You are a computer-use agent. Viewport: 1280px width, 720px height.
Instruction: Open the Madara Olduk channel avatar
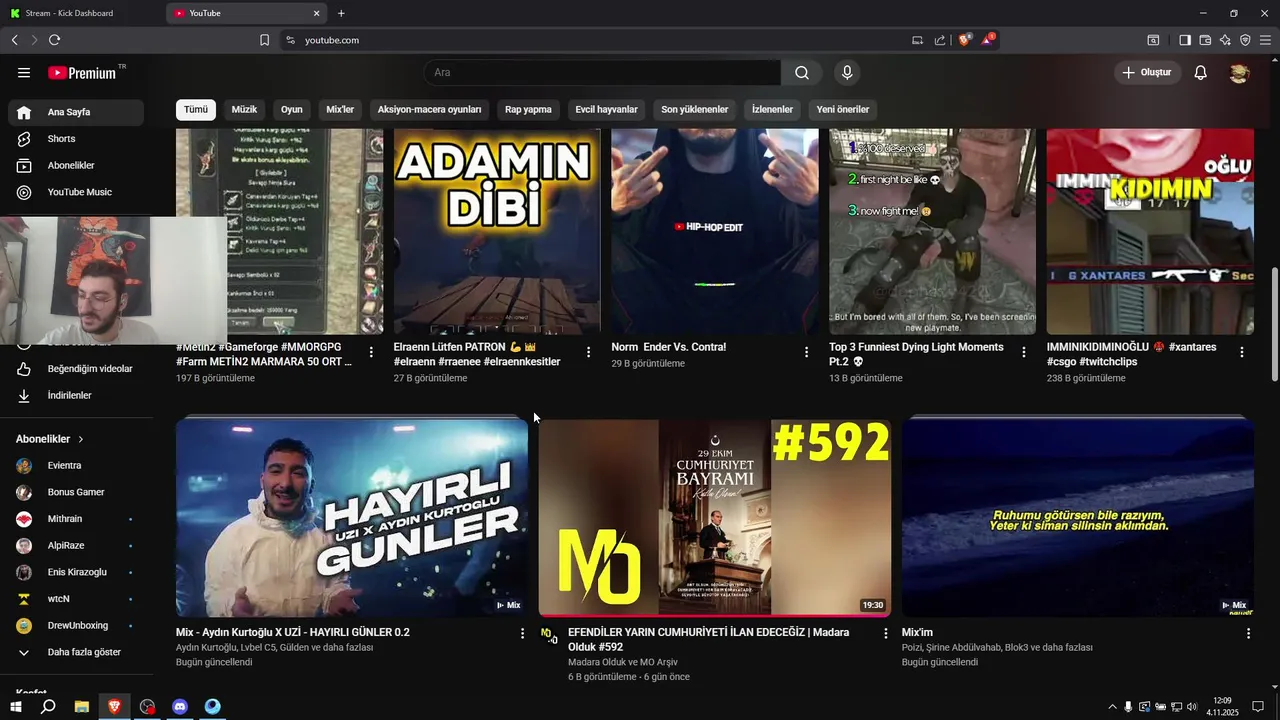(549, 635)
